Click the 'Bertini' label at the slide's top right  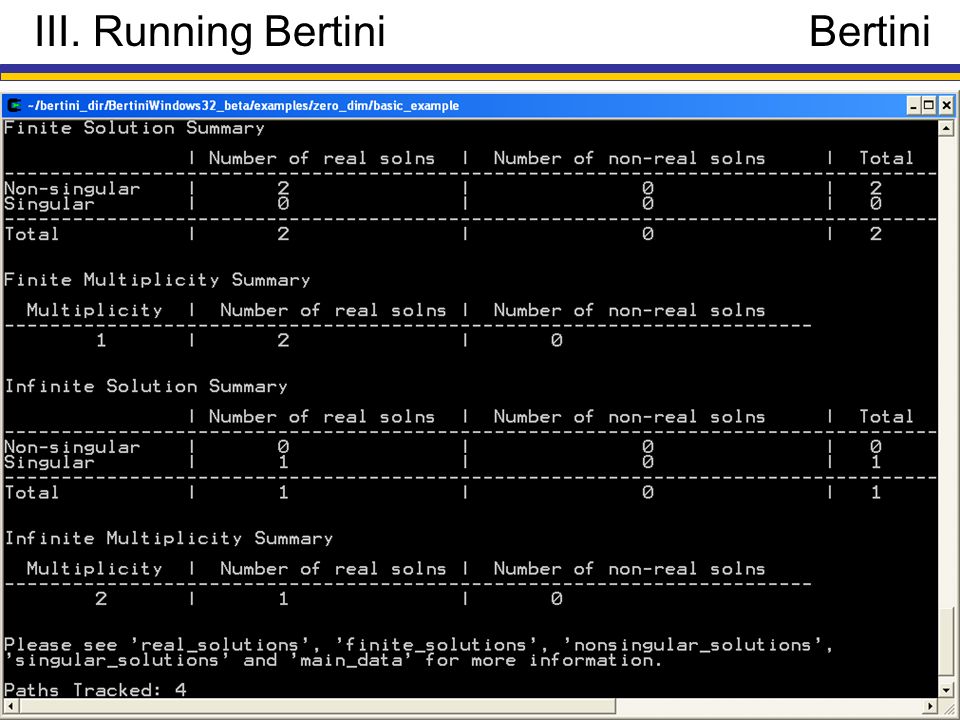[869, 31]
